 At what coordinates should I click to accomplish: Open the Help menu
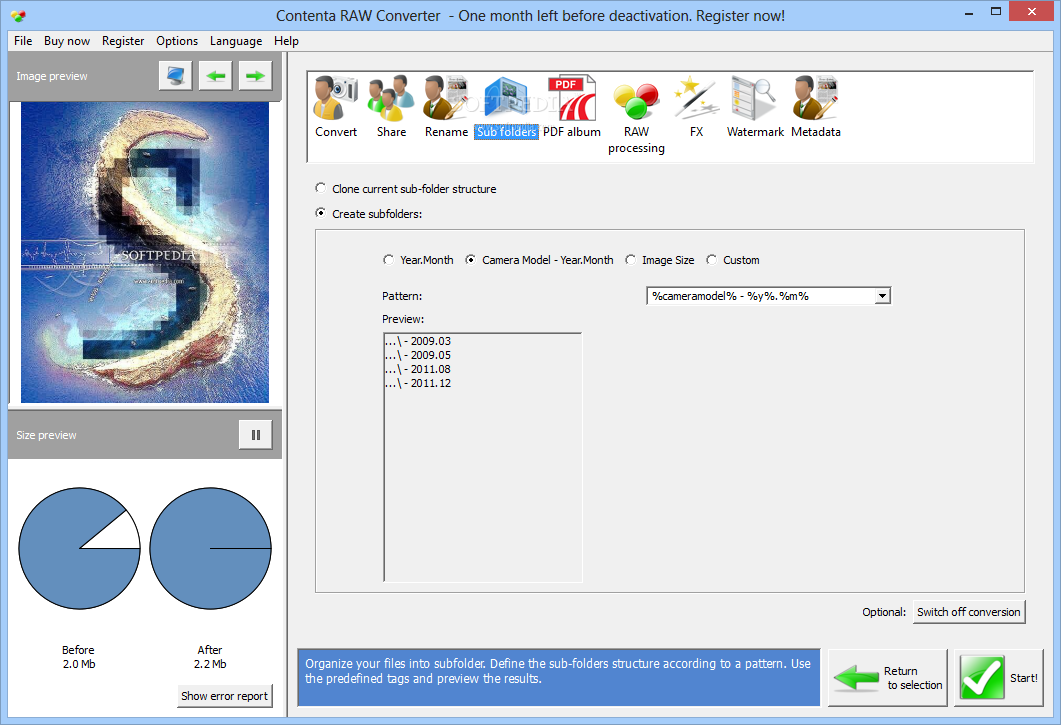coord(286,41)
